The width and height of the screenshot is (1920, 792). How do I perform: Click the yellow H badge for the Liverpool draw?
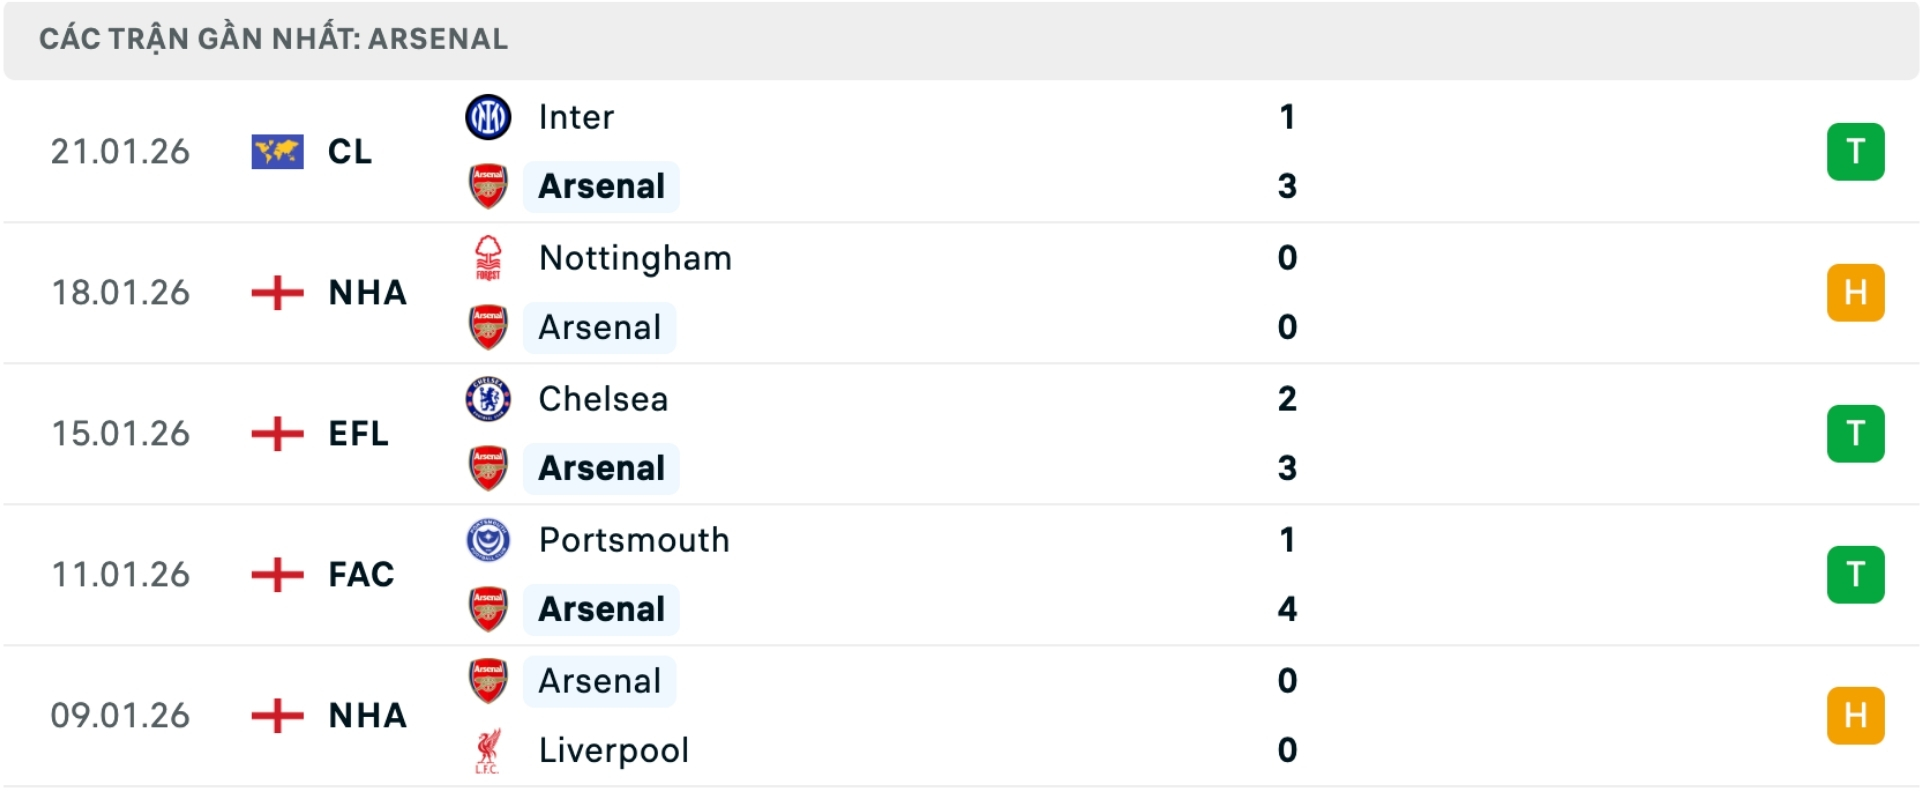coord(1856,715)
